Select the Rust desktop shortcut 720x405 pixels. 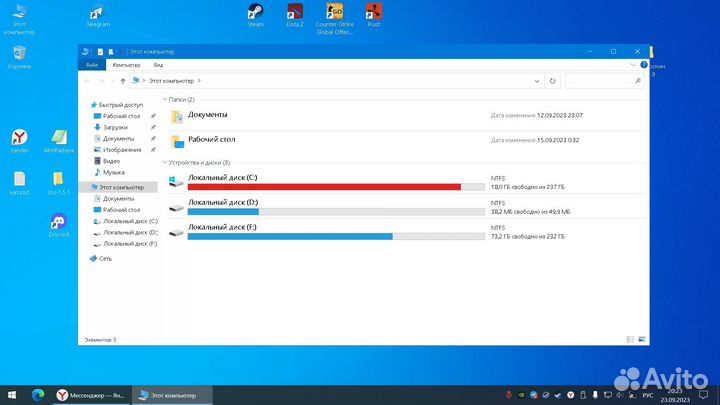(x=374, y=15)
